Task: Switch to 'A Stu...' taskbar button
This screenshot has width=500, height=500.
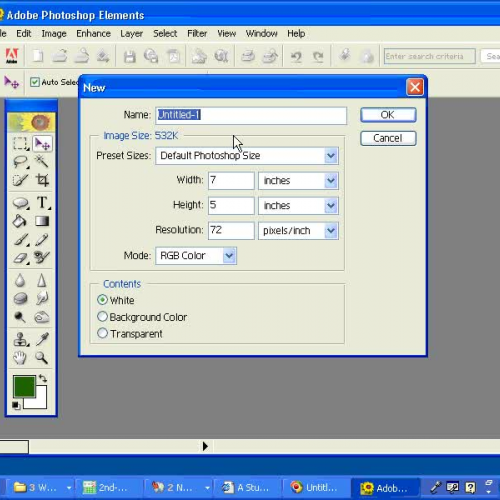Action: [x=246, y=488]
